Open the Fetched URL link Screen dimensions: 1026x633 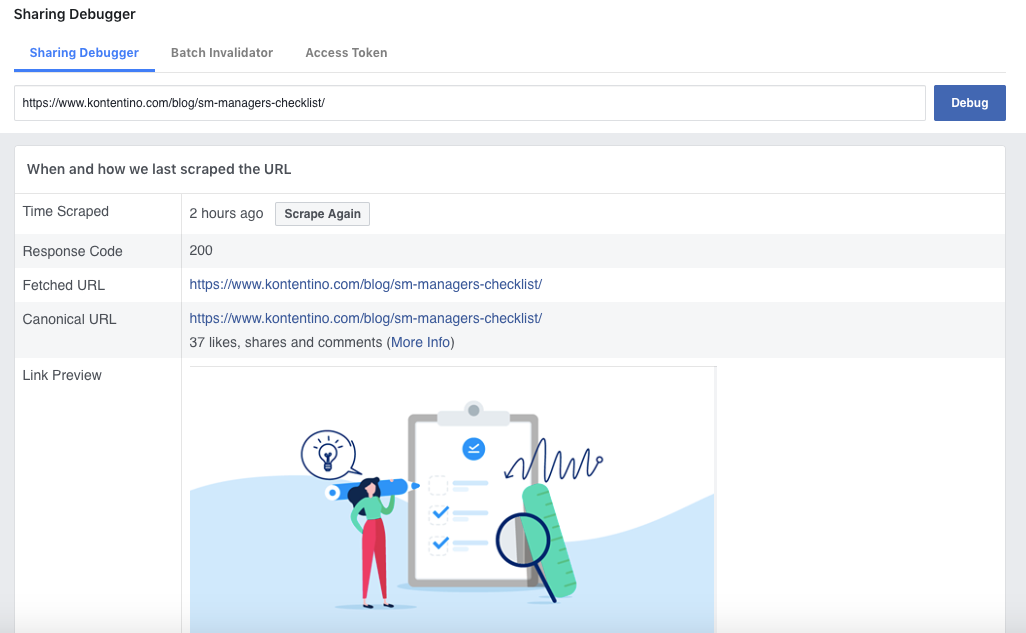pos(366,284)
